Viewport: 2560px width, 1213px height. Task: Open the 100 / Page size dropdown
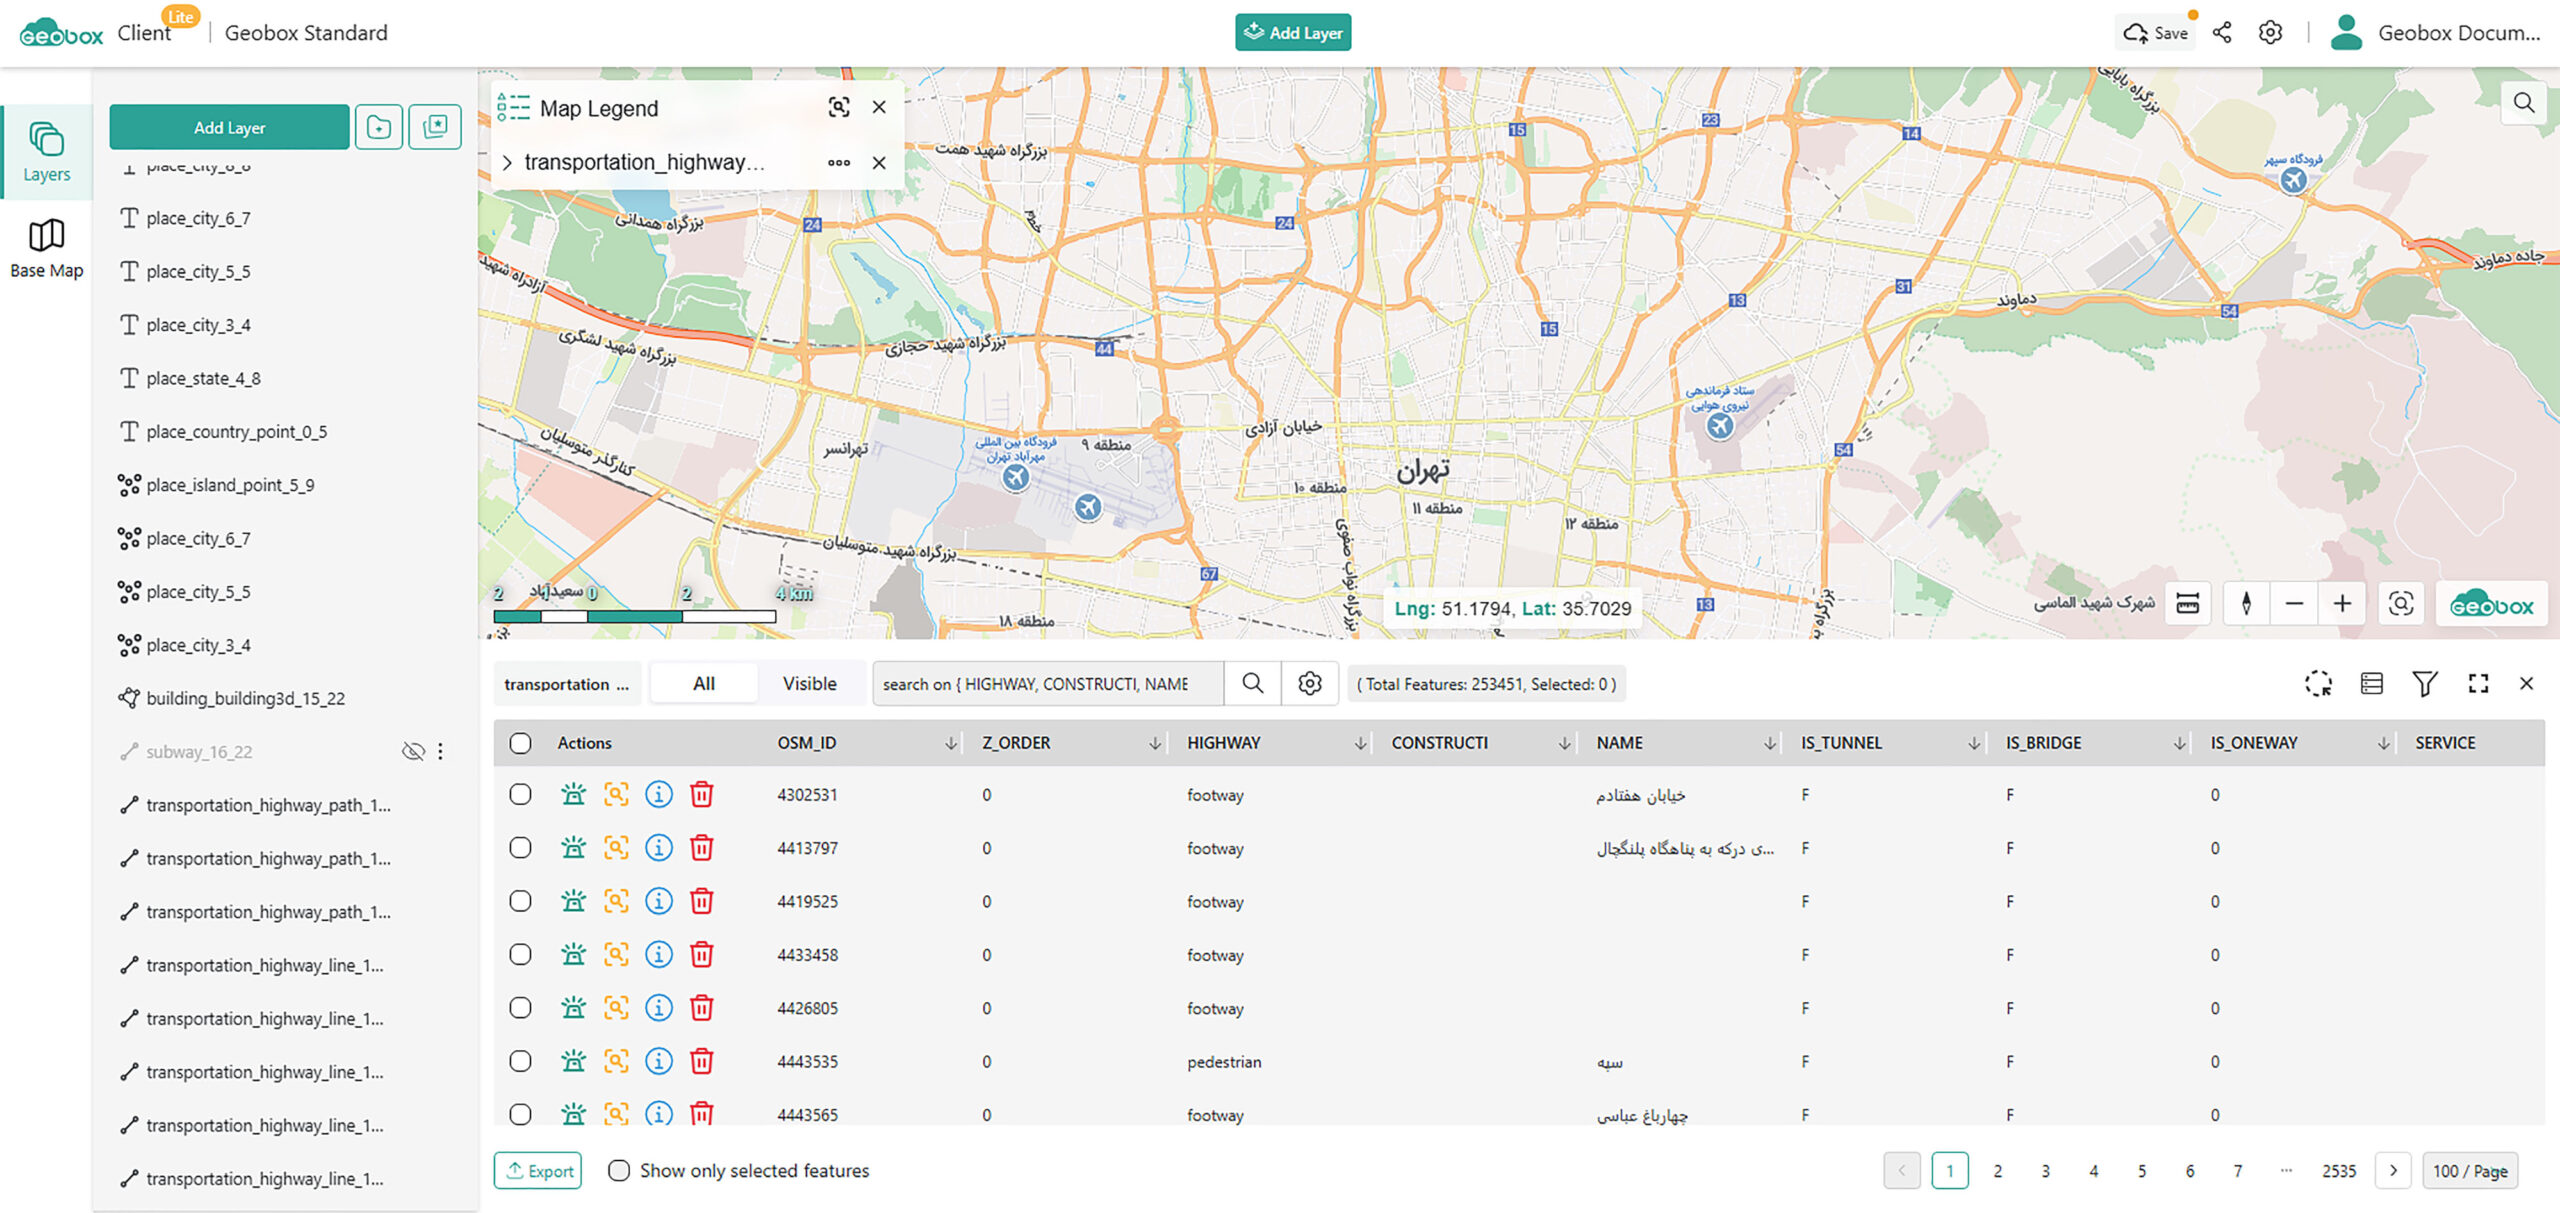[x=2469, y=1170]
